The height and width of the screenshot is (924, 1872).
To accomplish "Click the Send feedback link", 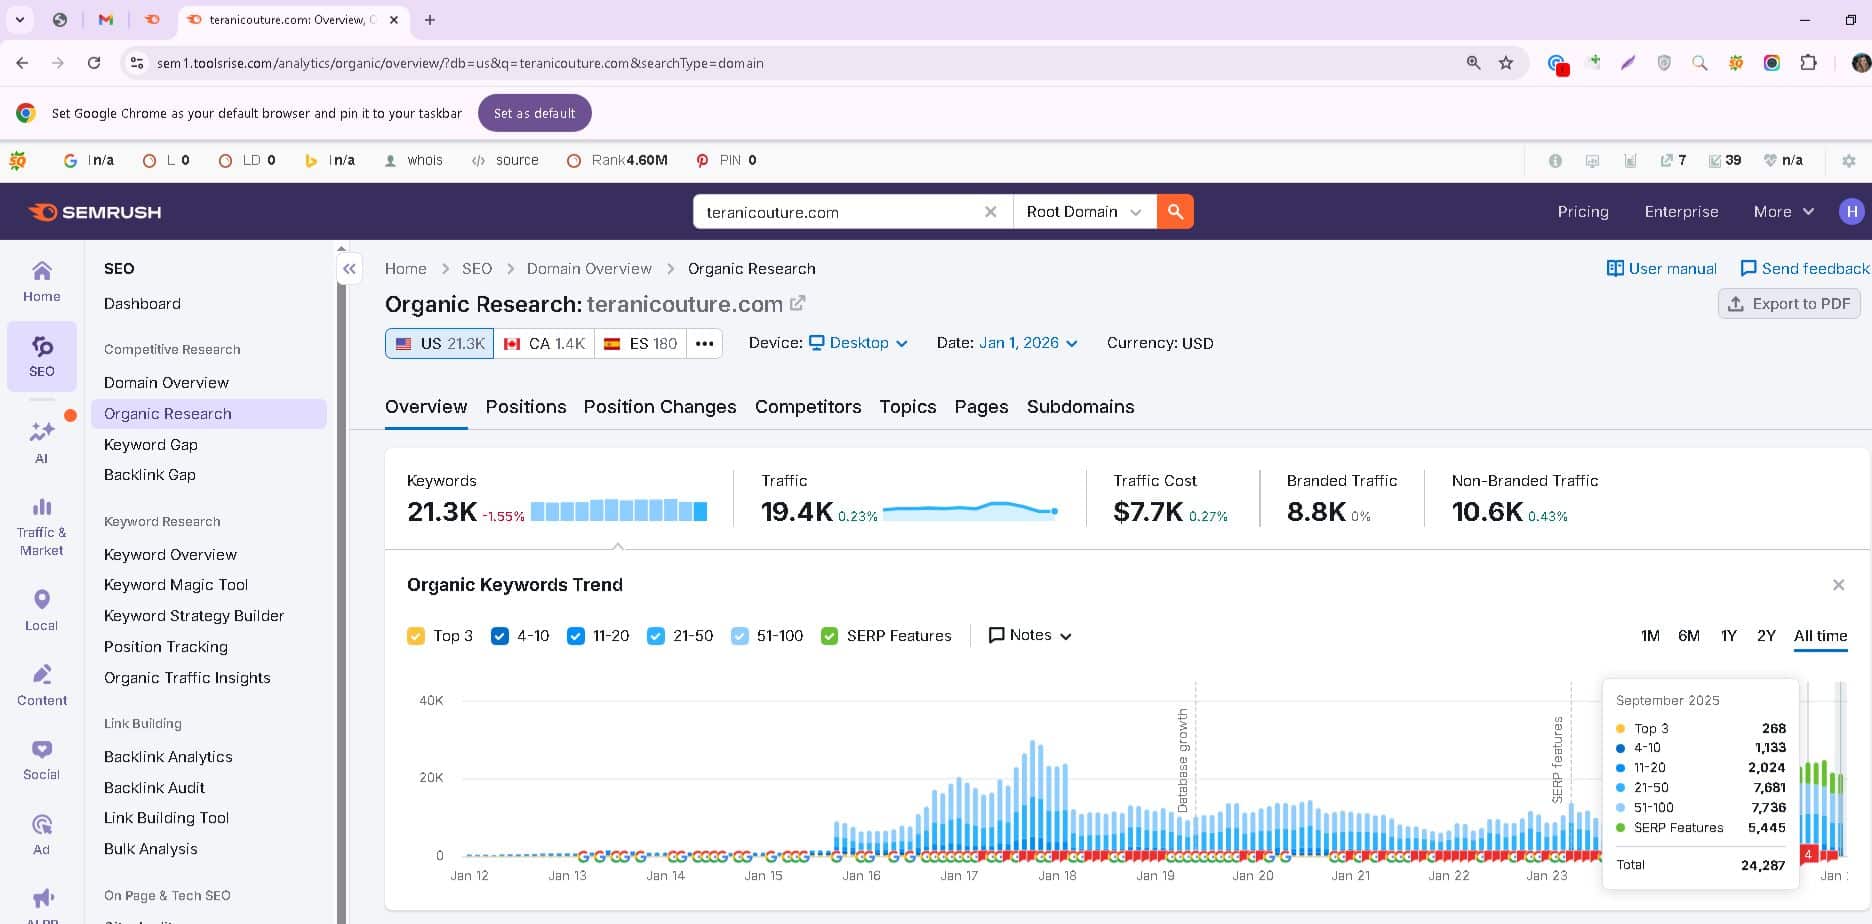I will click(1805, 269).
